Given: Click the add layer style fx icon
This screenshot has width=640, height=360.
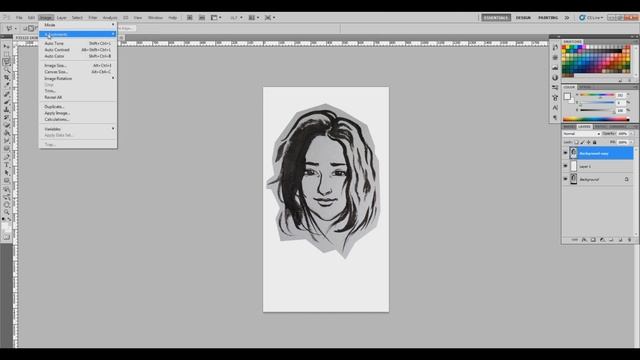Looking at the screenshot, I should click(x=584, y=240).
